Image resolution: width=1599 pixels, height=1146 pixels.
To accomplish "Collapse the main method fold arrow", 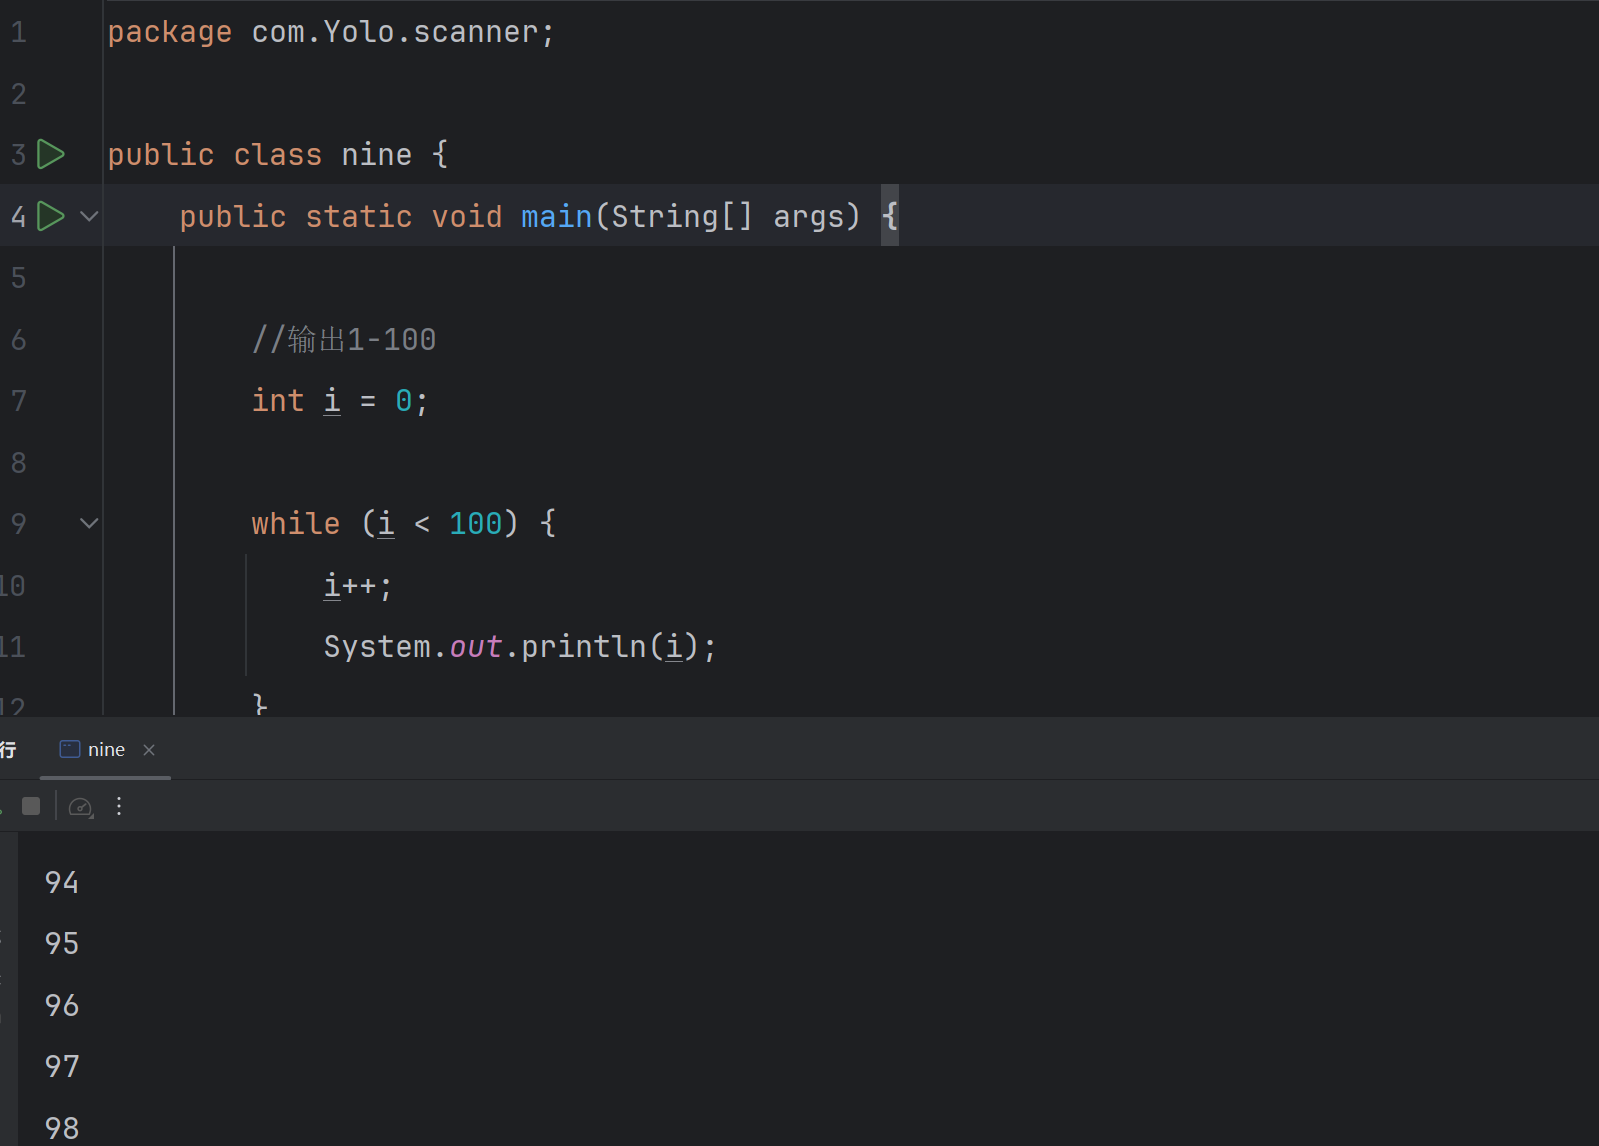I will [89, 216].
